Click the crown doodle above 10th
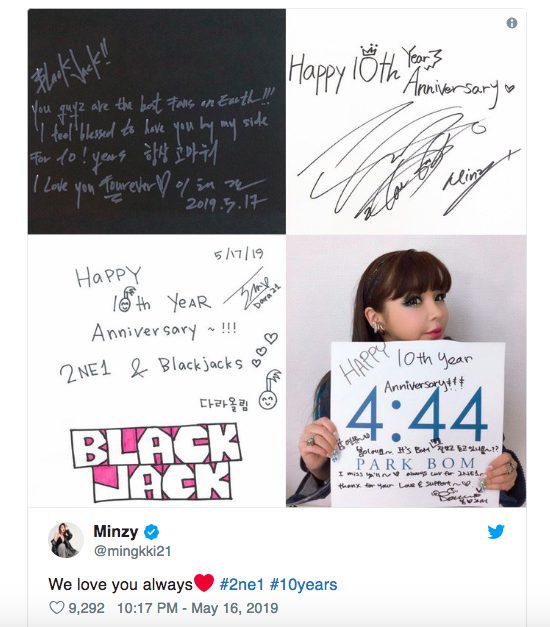 pyautogui.click(x=370, y=50)
